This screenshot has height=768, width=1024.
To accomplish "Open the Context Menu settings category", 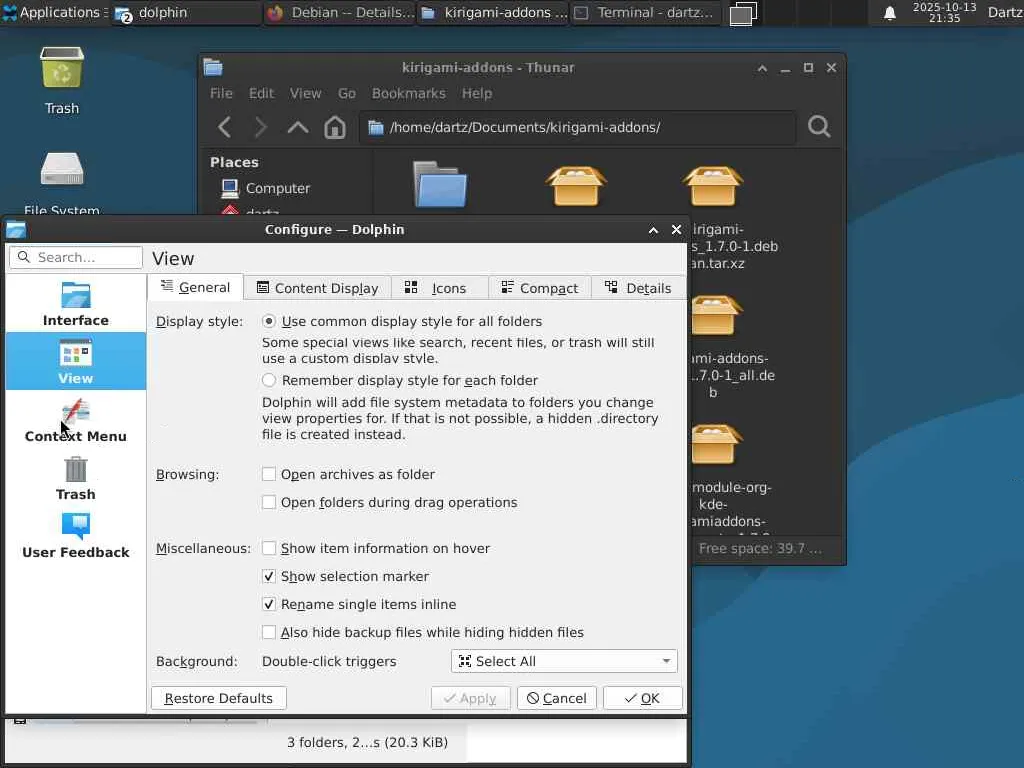I will click(x=76, y=419).
